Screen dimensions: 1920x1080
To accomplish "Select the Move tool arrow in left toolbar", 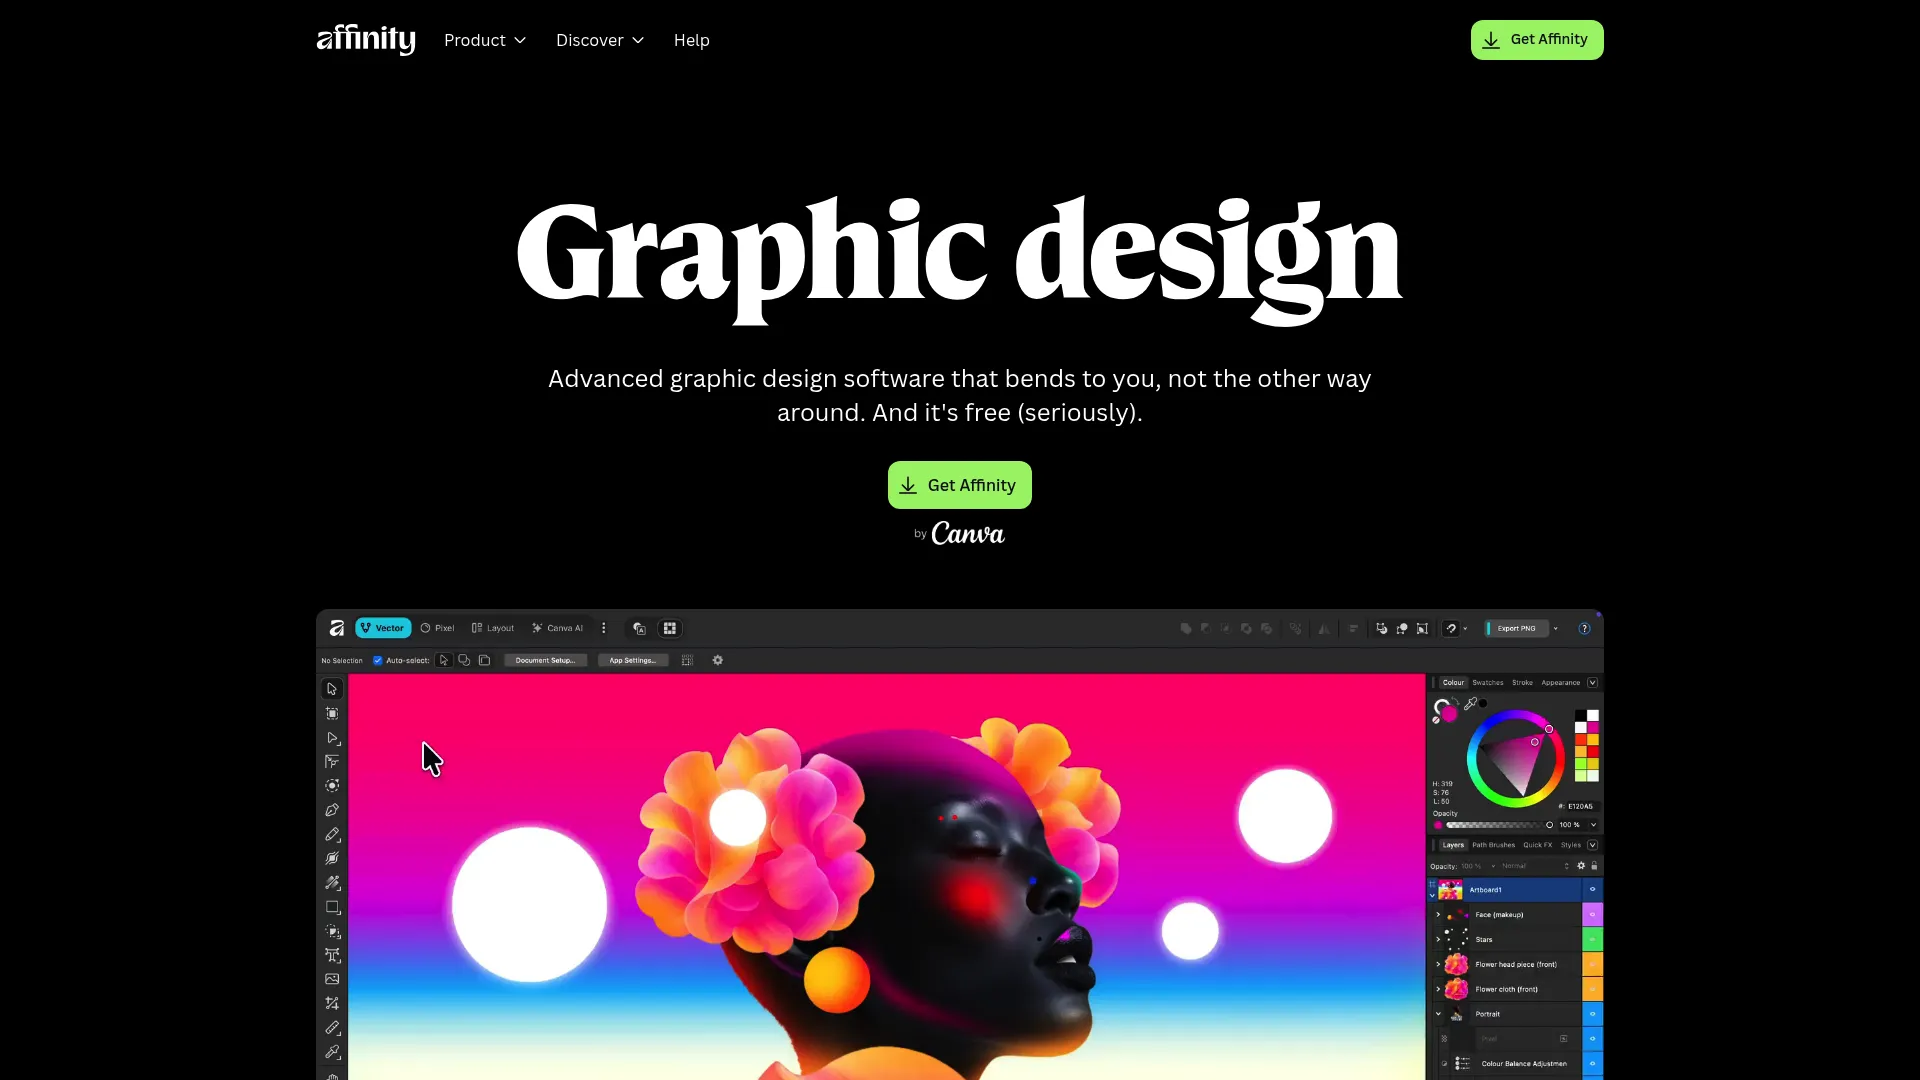I will 332,689.
